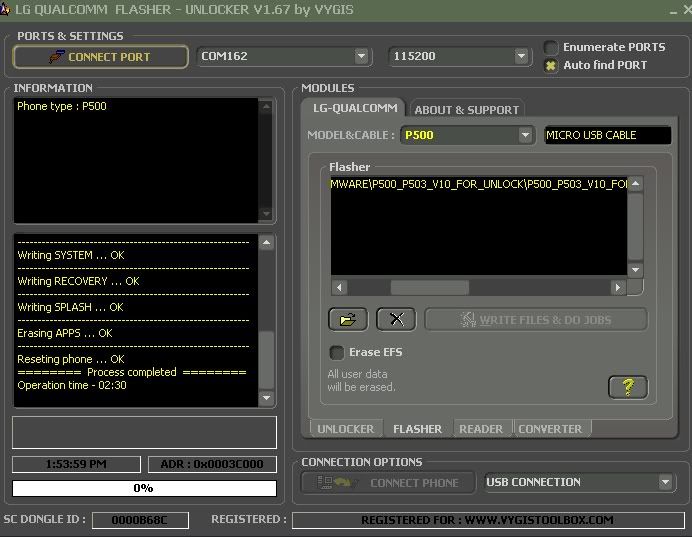The image size is (692, 537).
Task: Click log panel scroll up arrow
Action: tap(267, 243)
